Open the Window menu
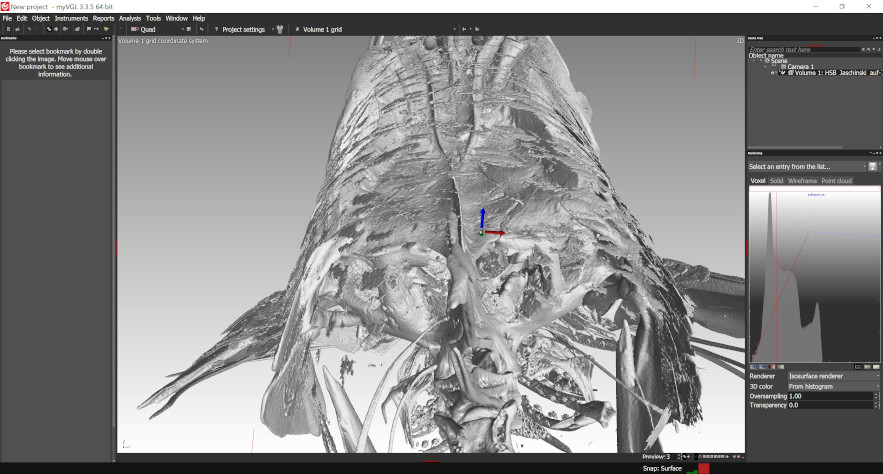Screen dimensions: 883x474 tap(176, 19)
